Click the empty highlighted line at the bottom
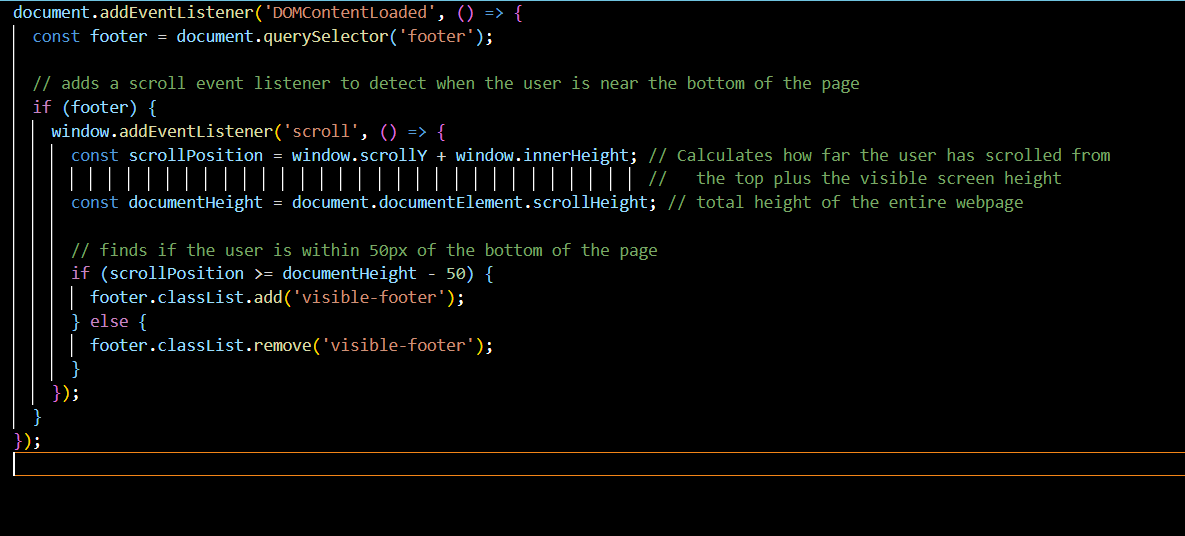 click(598, 465)
